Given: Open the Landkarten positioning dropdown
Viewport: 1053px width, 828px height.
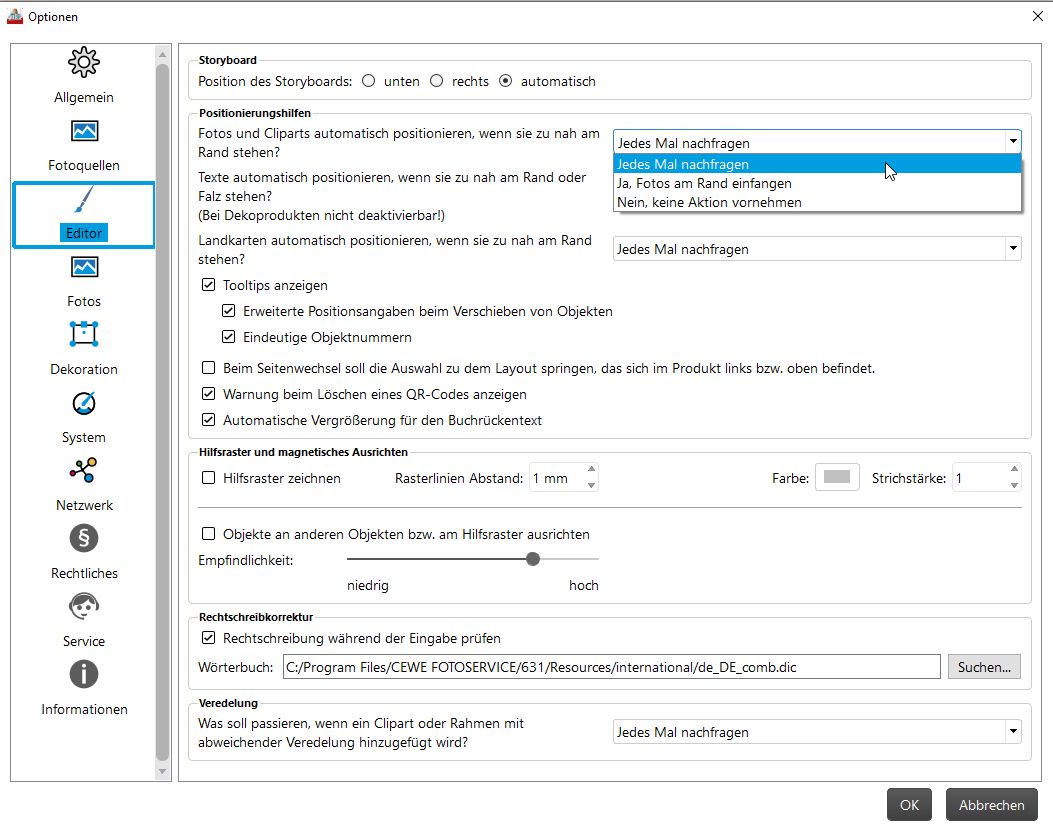Looking at the screenshot, I should (817, 249).
